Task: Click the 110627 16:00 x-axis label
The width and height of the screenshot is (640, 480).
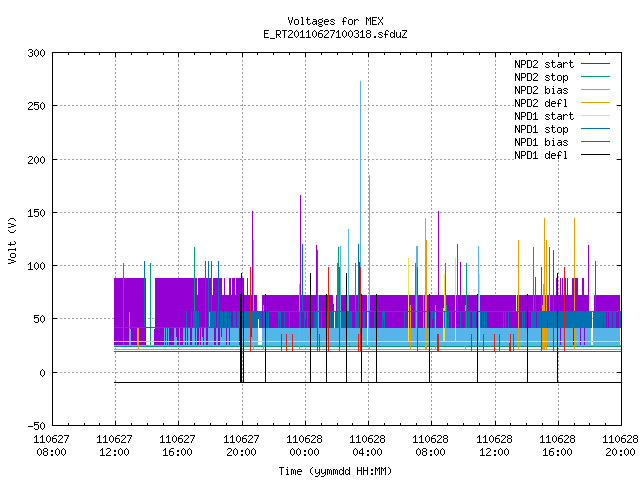Action: [178, 446]
